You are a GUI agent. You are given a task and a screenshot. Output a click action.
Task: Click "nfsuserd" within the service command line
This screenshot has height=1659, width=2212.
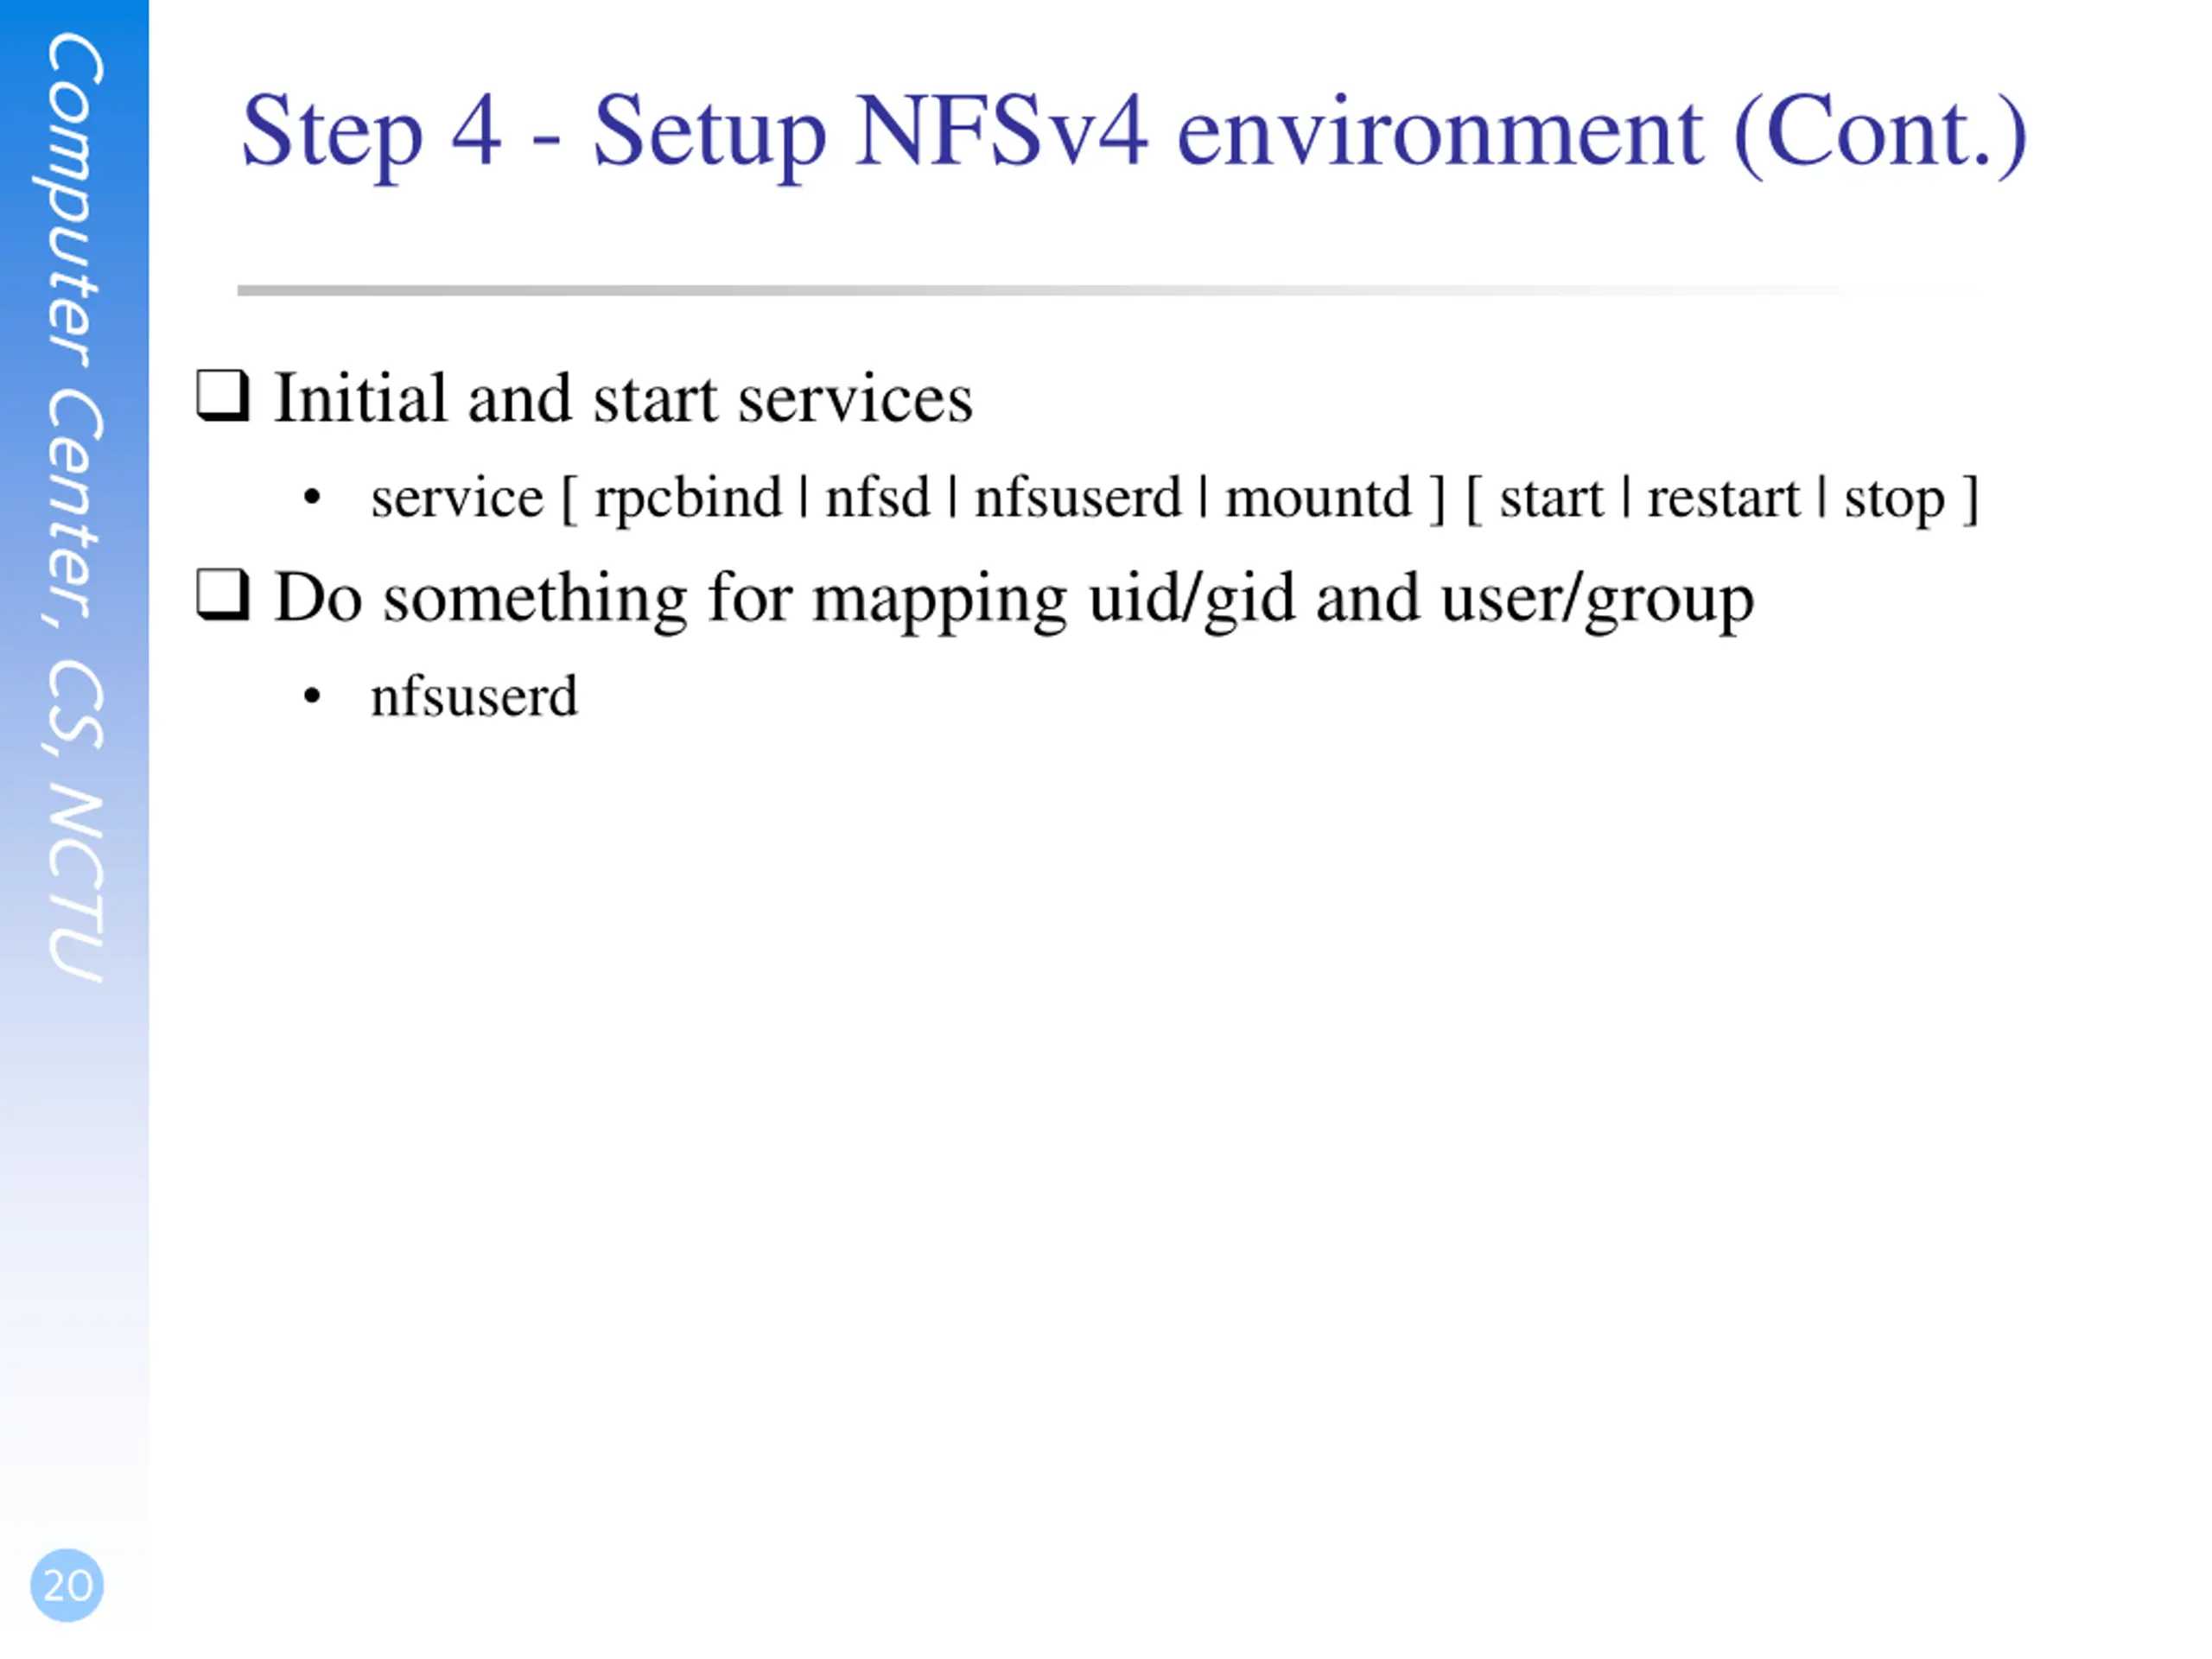pos(1077,498)
